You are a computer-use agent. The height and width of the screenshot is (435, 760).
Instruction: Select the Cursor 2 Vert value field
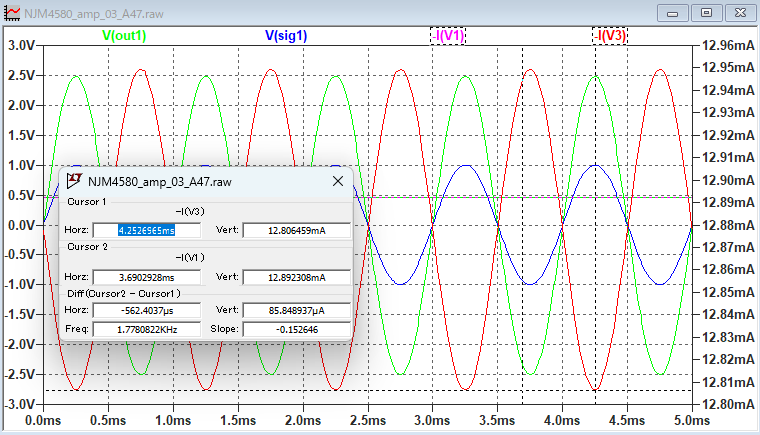click(297, 276)
